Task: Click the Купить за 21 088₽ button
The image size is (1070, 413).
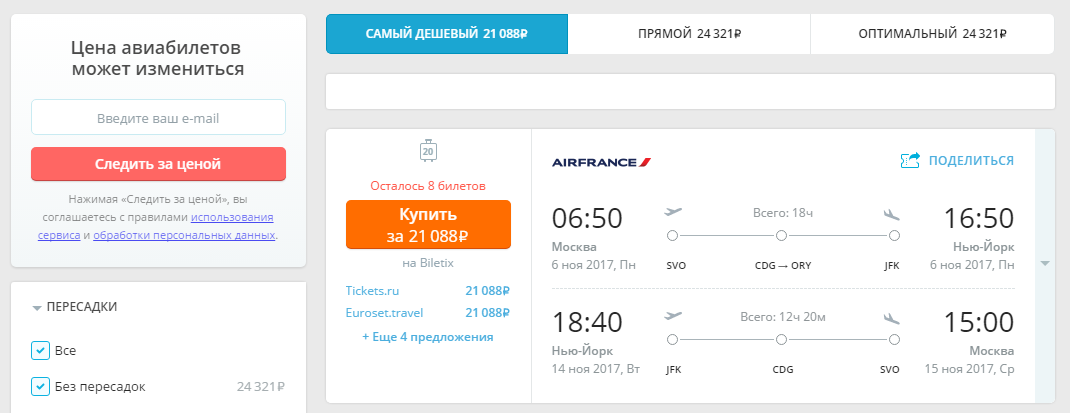Action: point(428,225)
